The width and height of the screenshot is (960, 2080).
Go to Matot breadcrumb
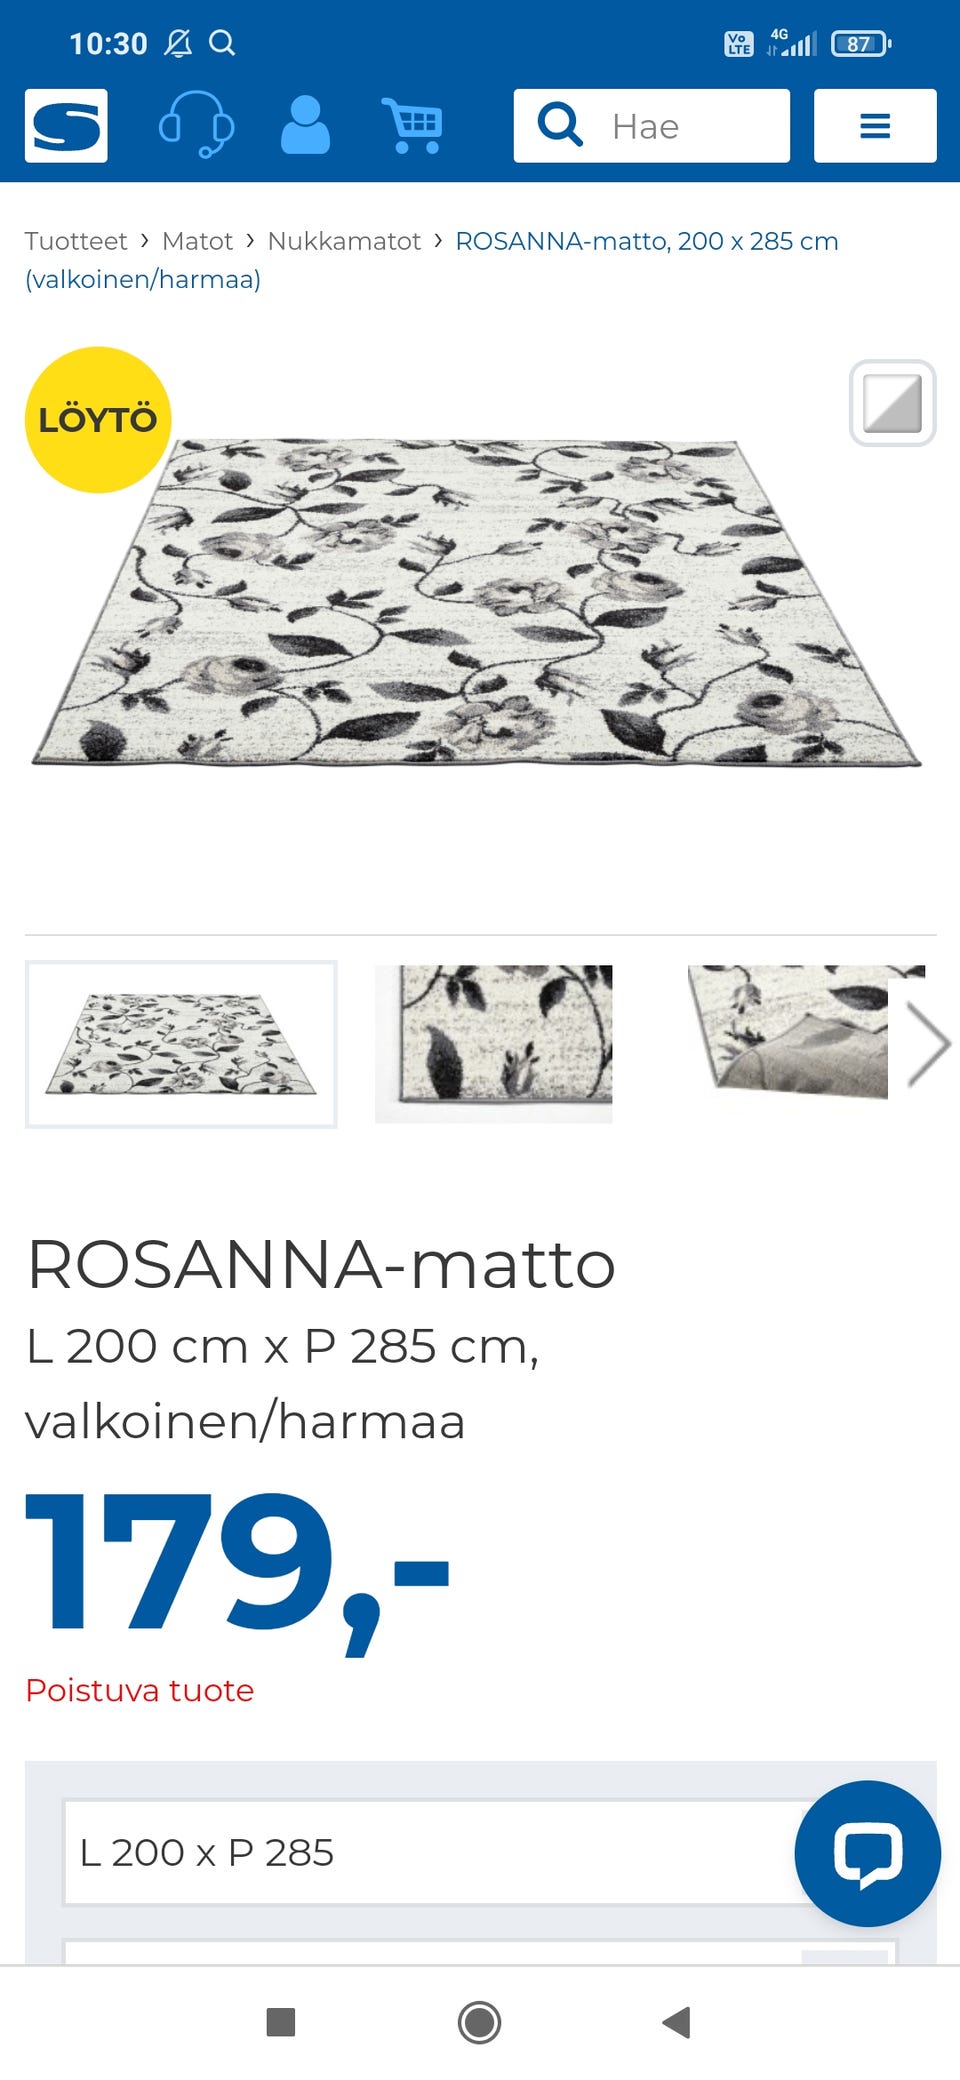[x=197, y=241]
